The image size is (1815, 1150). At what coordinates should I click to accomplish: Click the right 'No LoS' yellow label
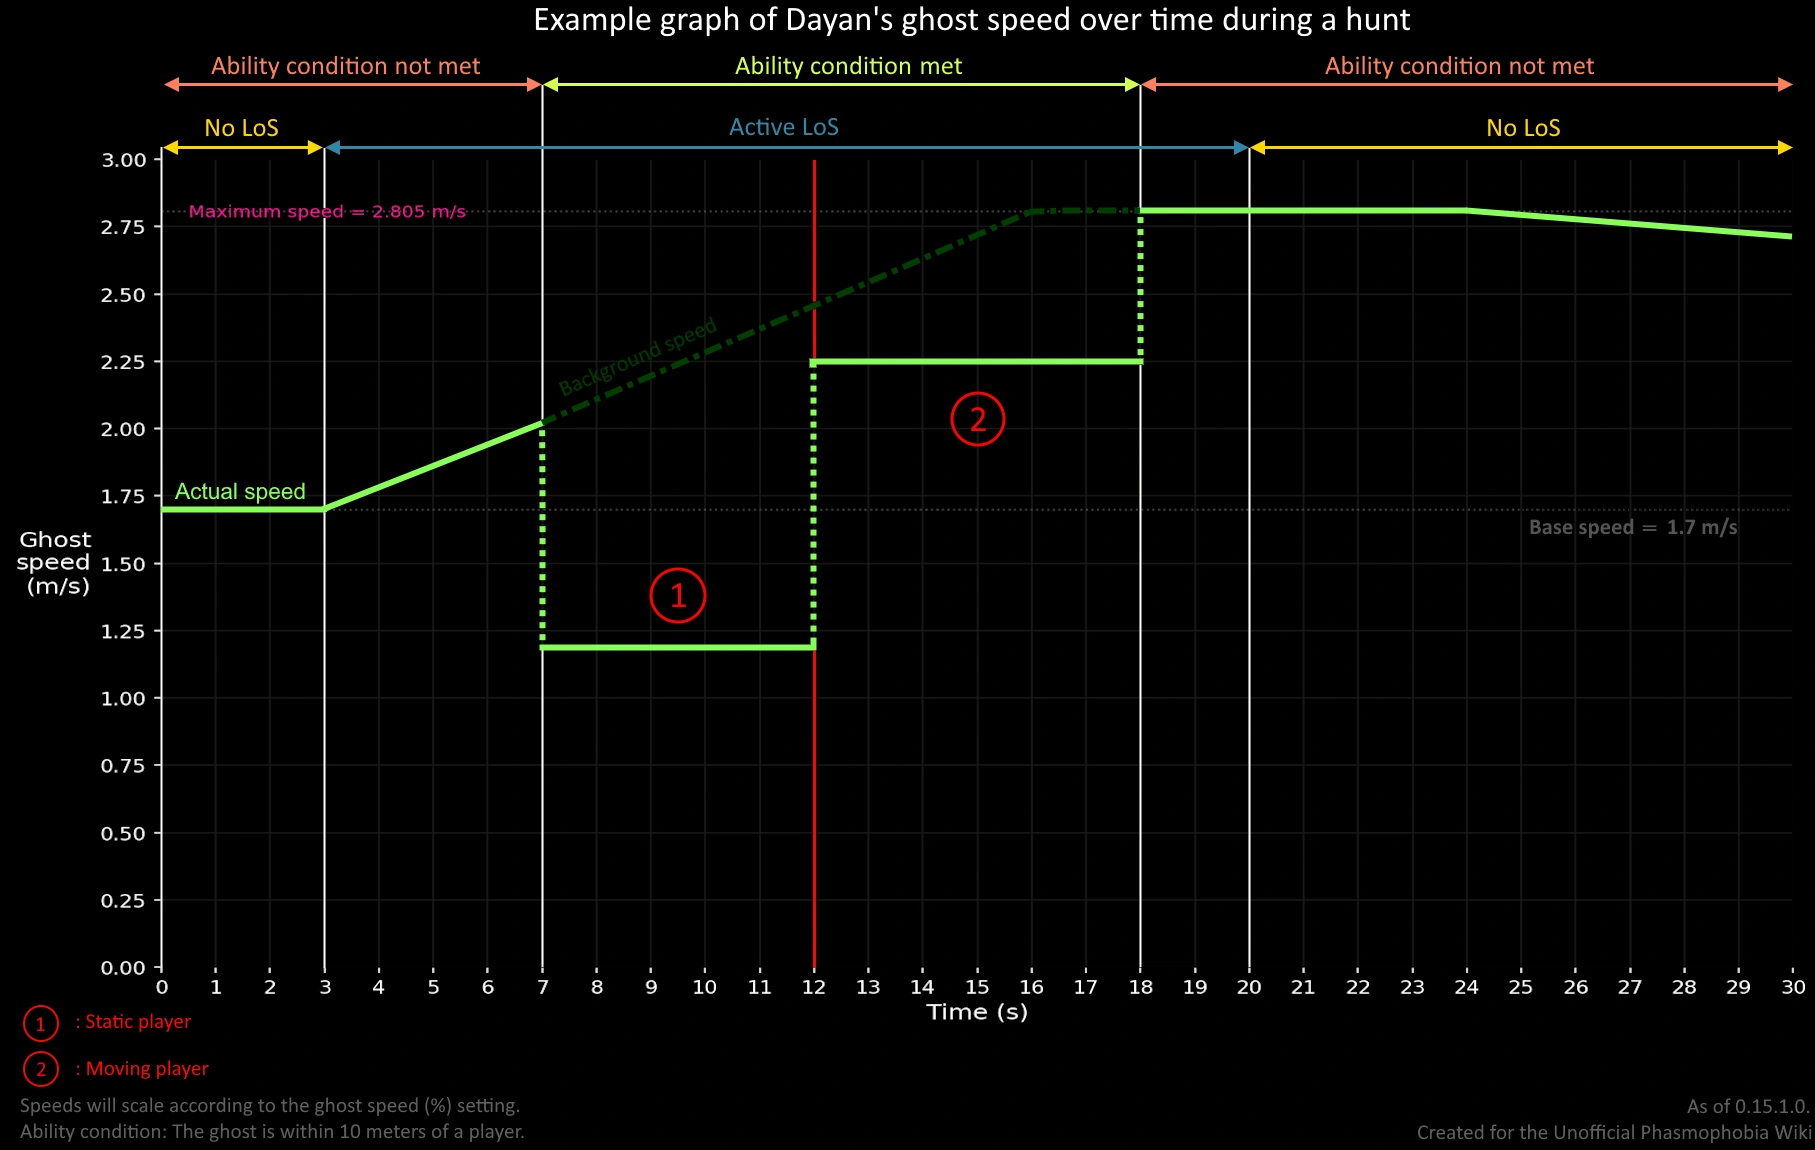pos(1523,128)
